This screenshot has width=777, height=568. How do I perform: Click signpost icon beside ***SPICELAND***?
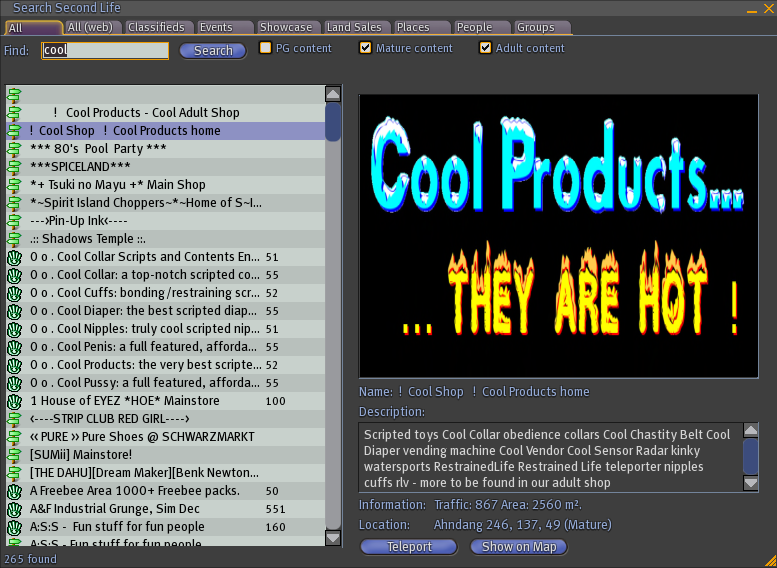(14, 167)
